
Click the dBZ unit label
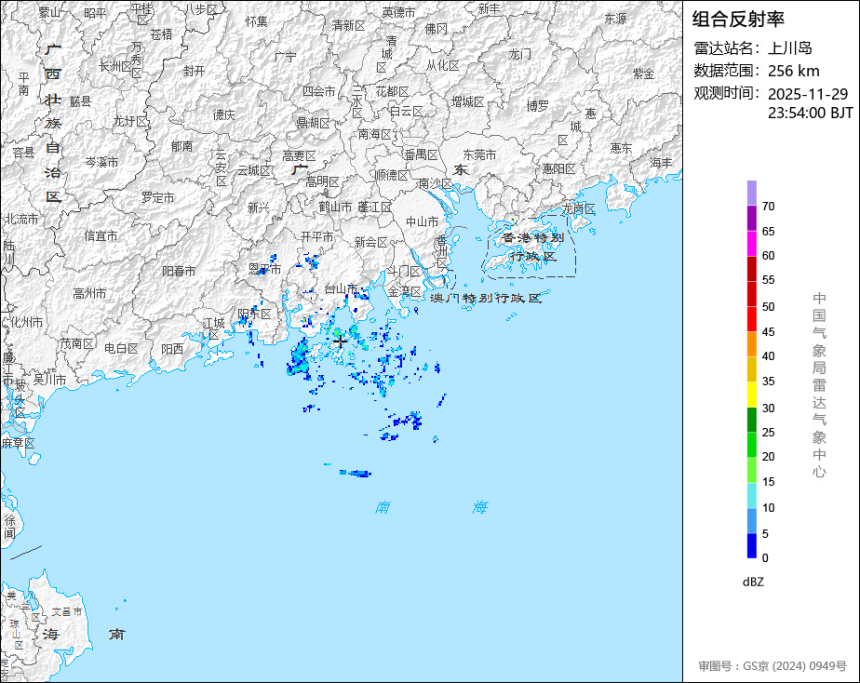(753, 582)
